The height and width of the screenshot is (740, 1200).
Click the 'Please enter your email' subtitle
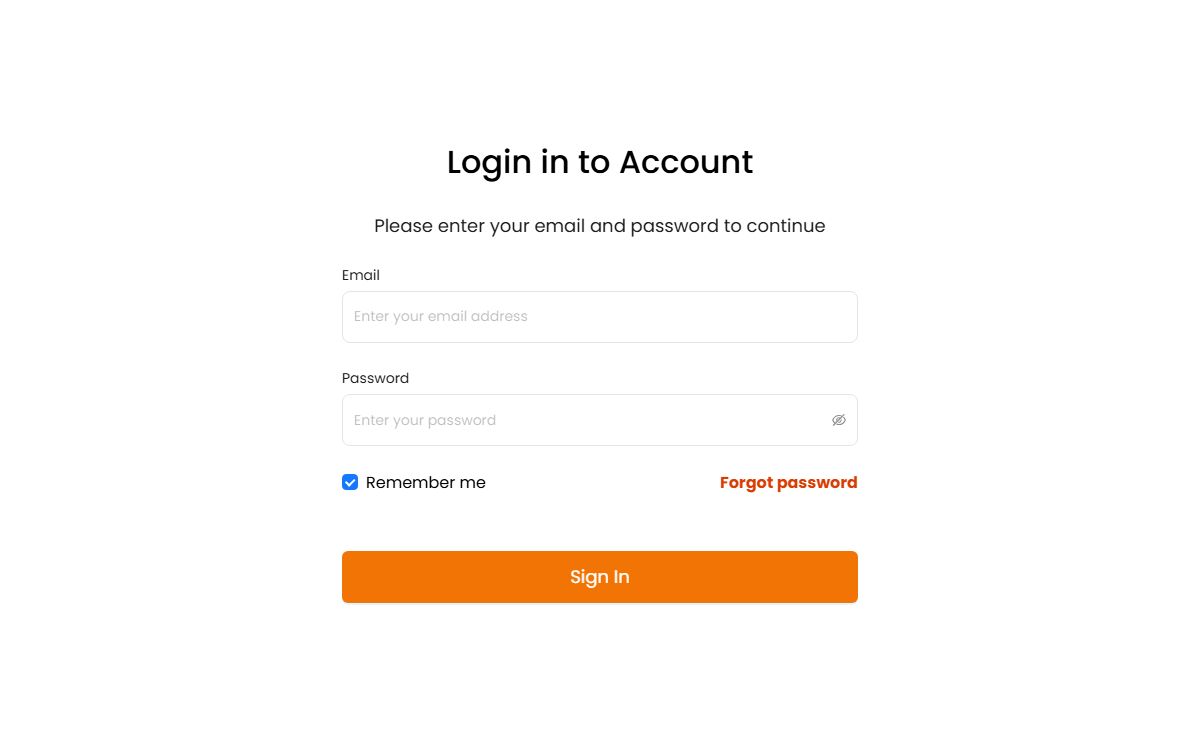click(600, 226)
